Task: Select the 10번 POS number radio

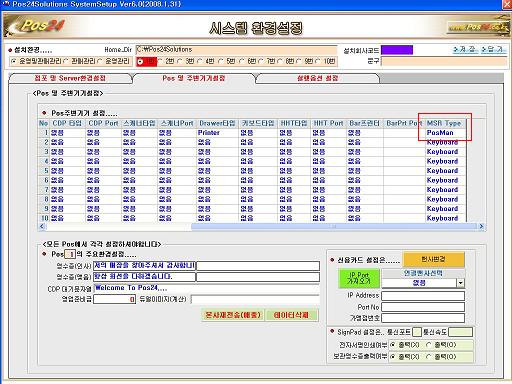Action: pos(318,61)
